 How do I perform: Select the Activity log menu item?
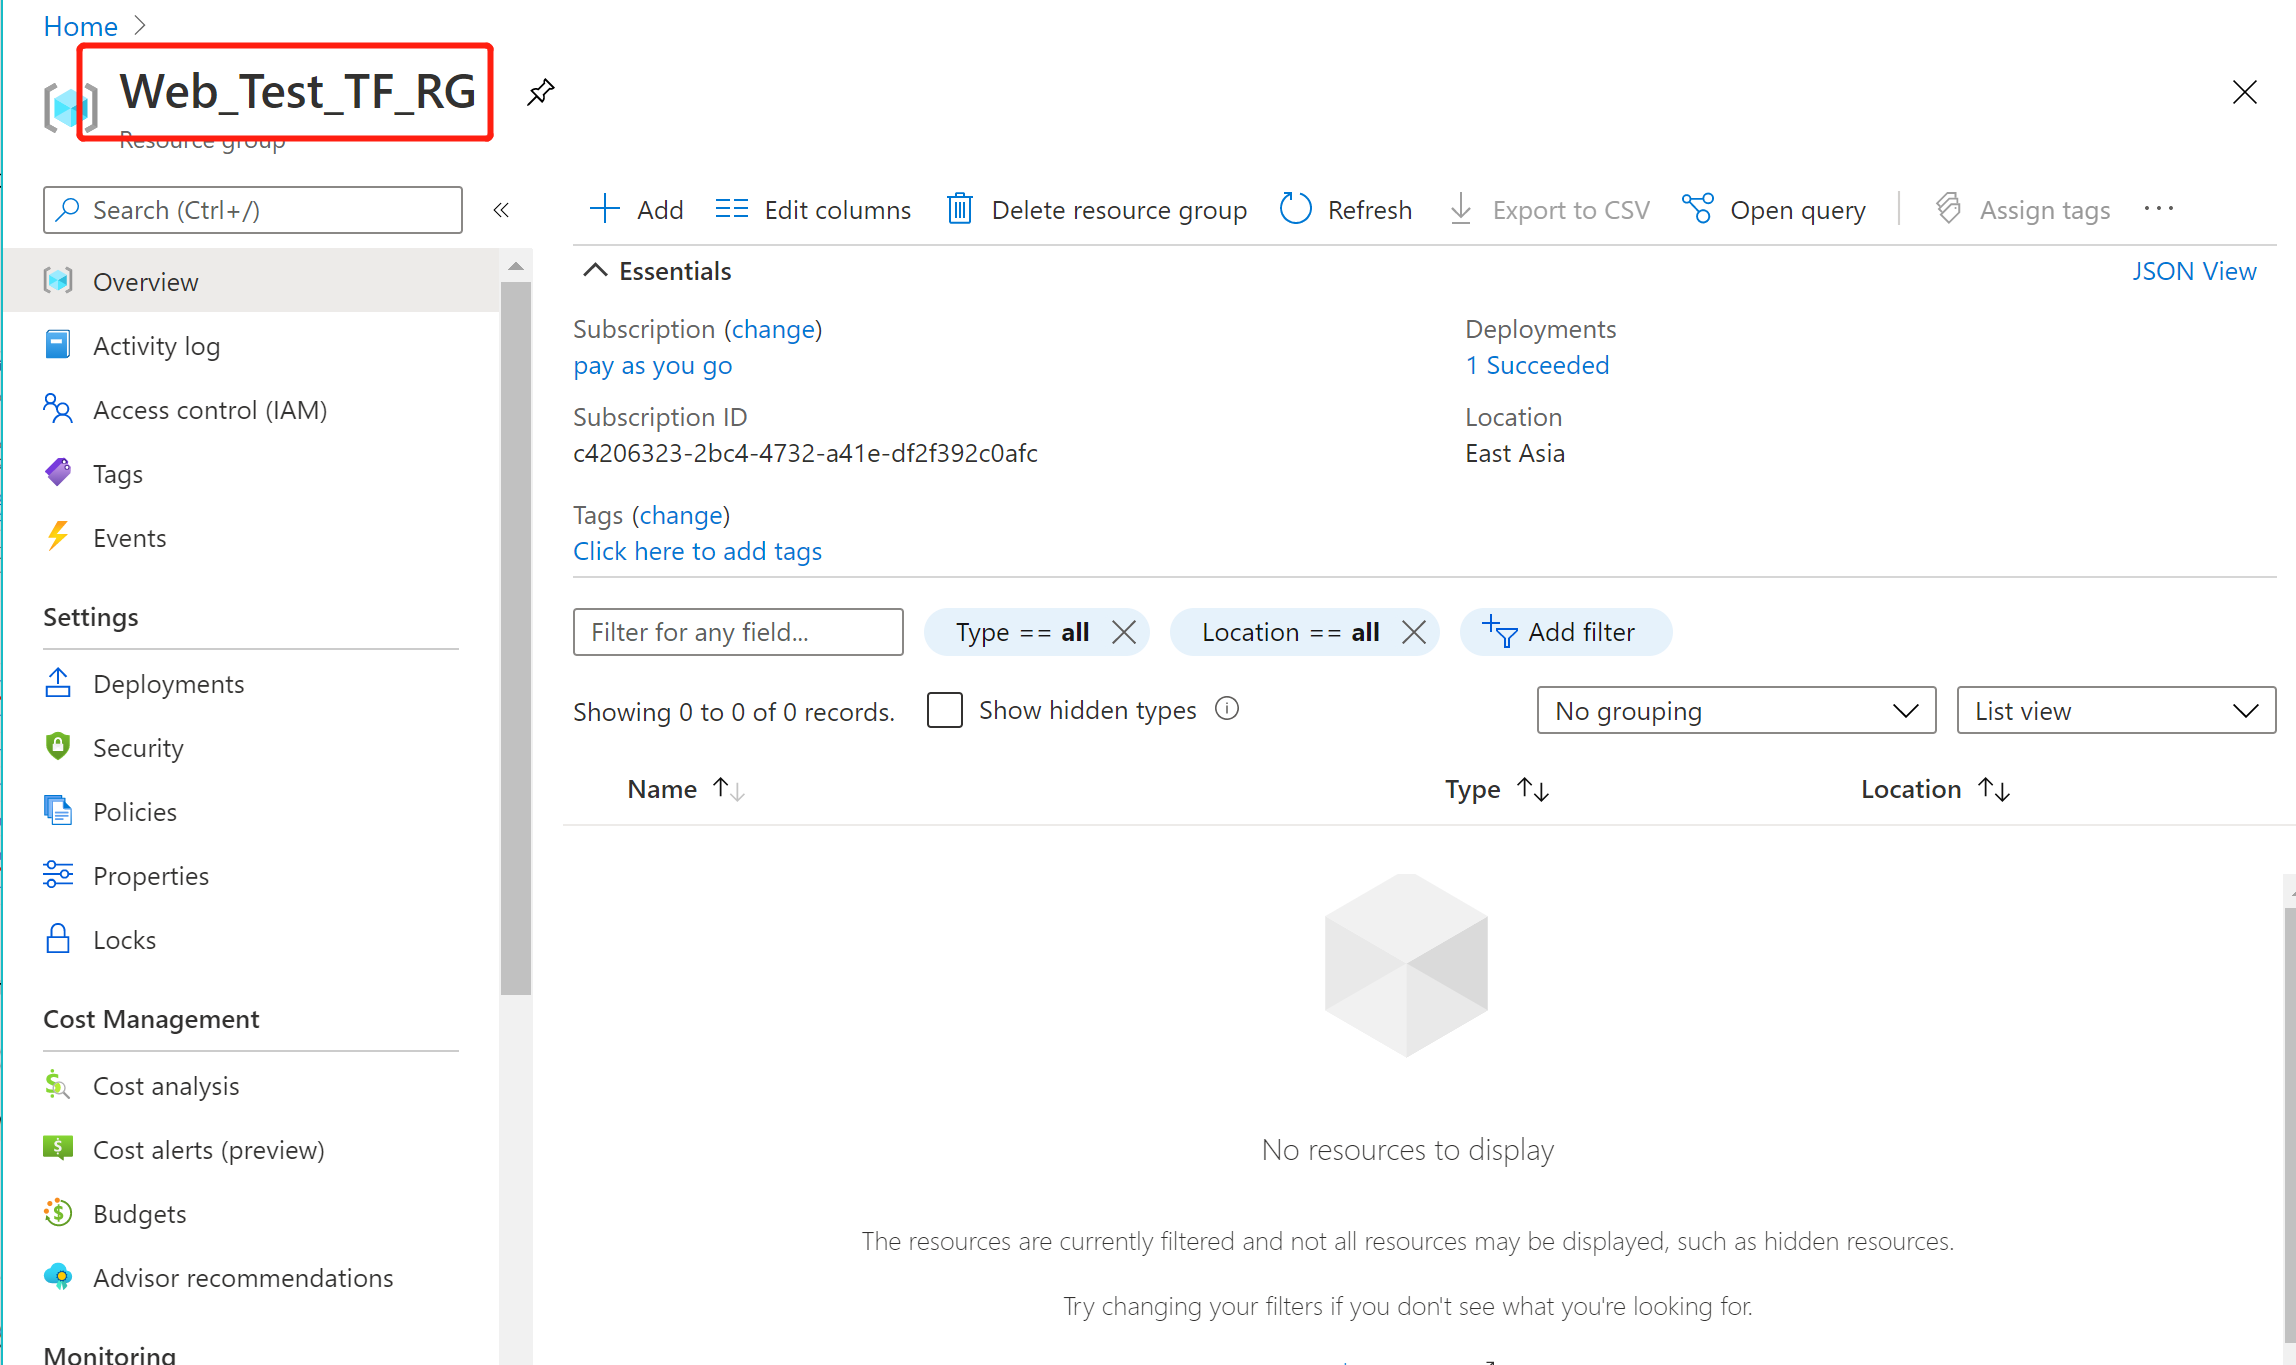pyautogui.click(x=156, y=344)
